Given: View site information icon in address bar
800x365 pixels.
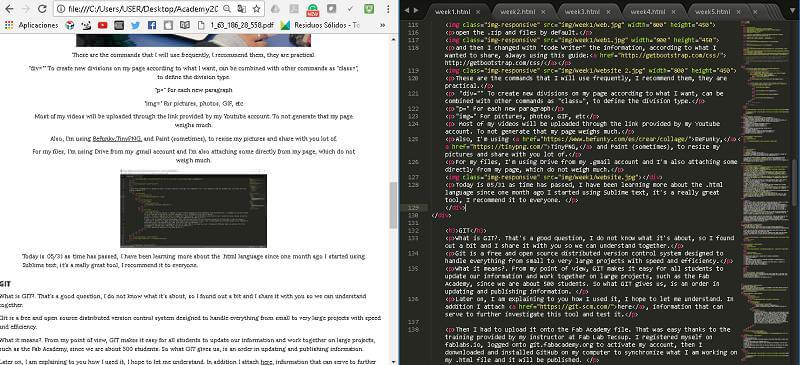Looking at the screenshot, I should [61, 9].
